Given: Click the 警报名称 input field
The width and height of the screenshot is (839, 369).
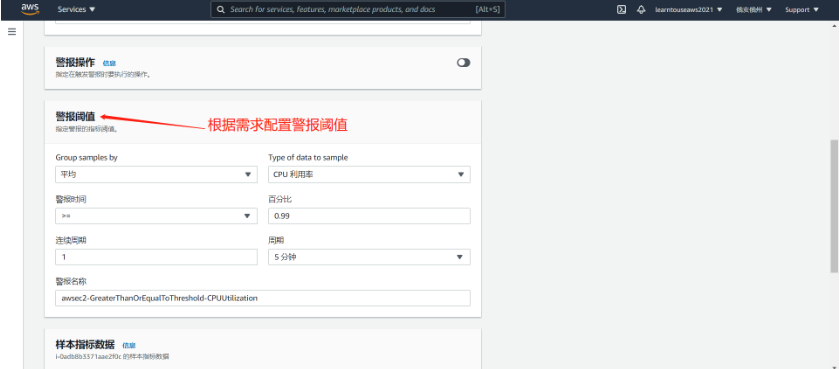Looking at the screenshot, I should coord(263,298).
